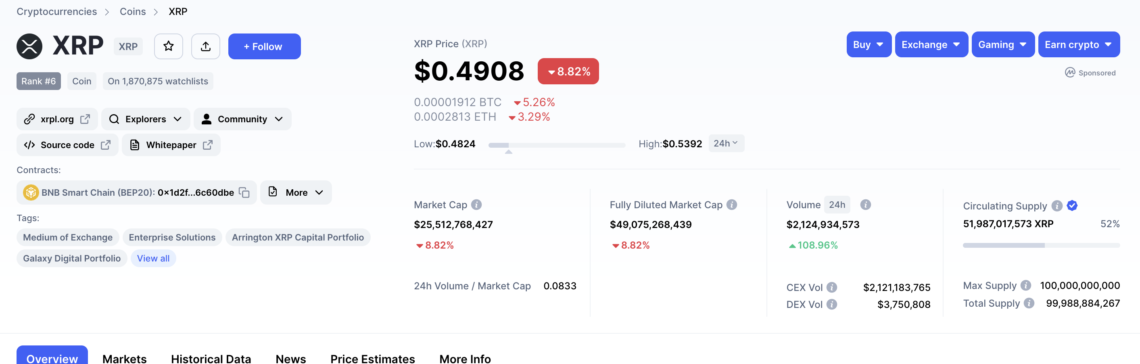Viewport: 1140px width, 364px height.
Task: Copy the BNB Smart Chain contract address
Action: (245, 193)
